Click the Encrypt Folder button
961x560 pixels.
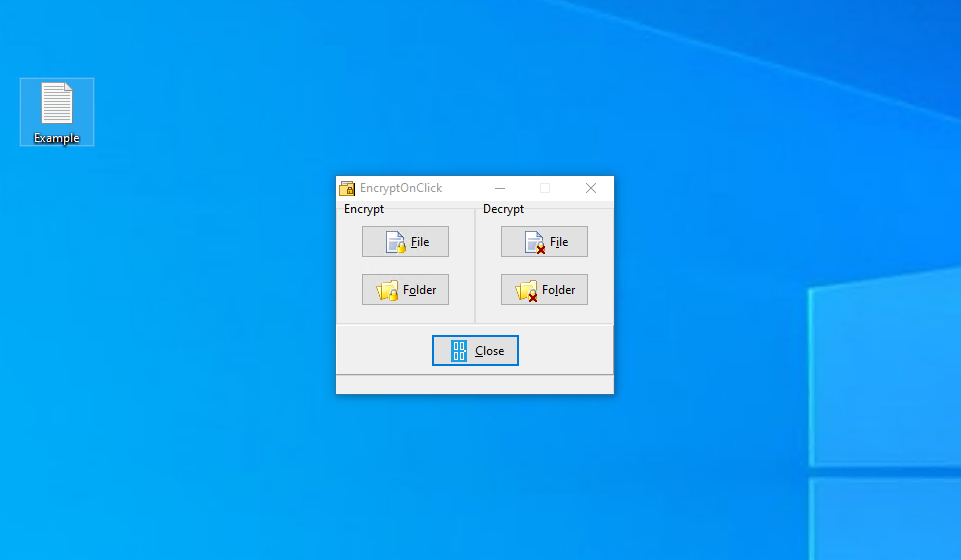(405, 290)
